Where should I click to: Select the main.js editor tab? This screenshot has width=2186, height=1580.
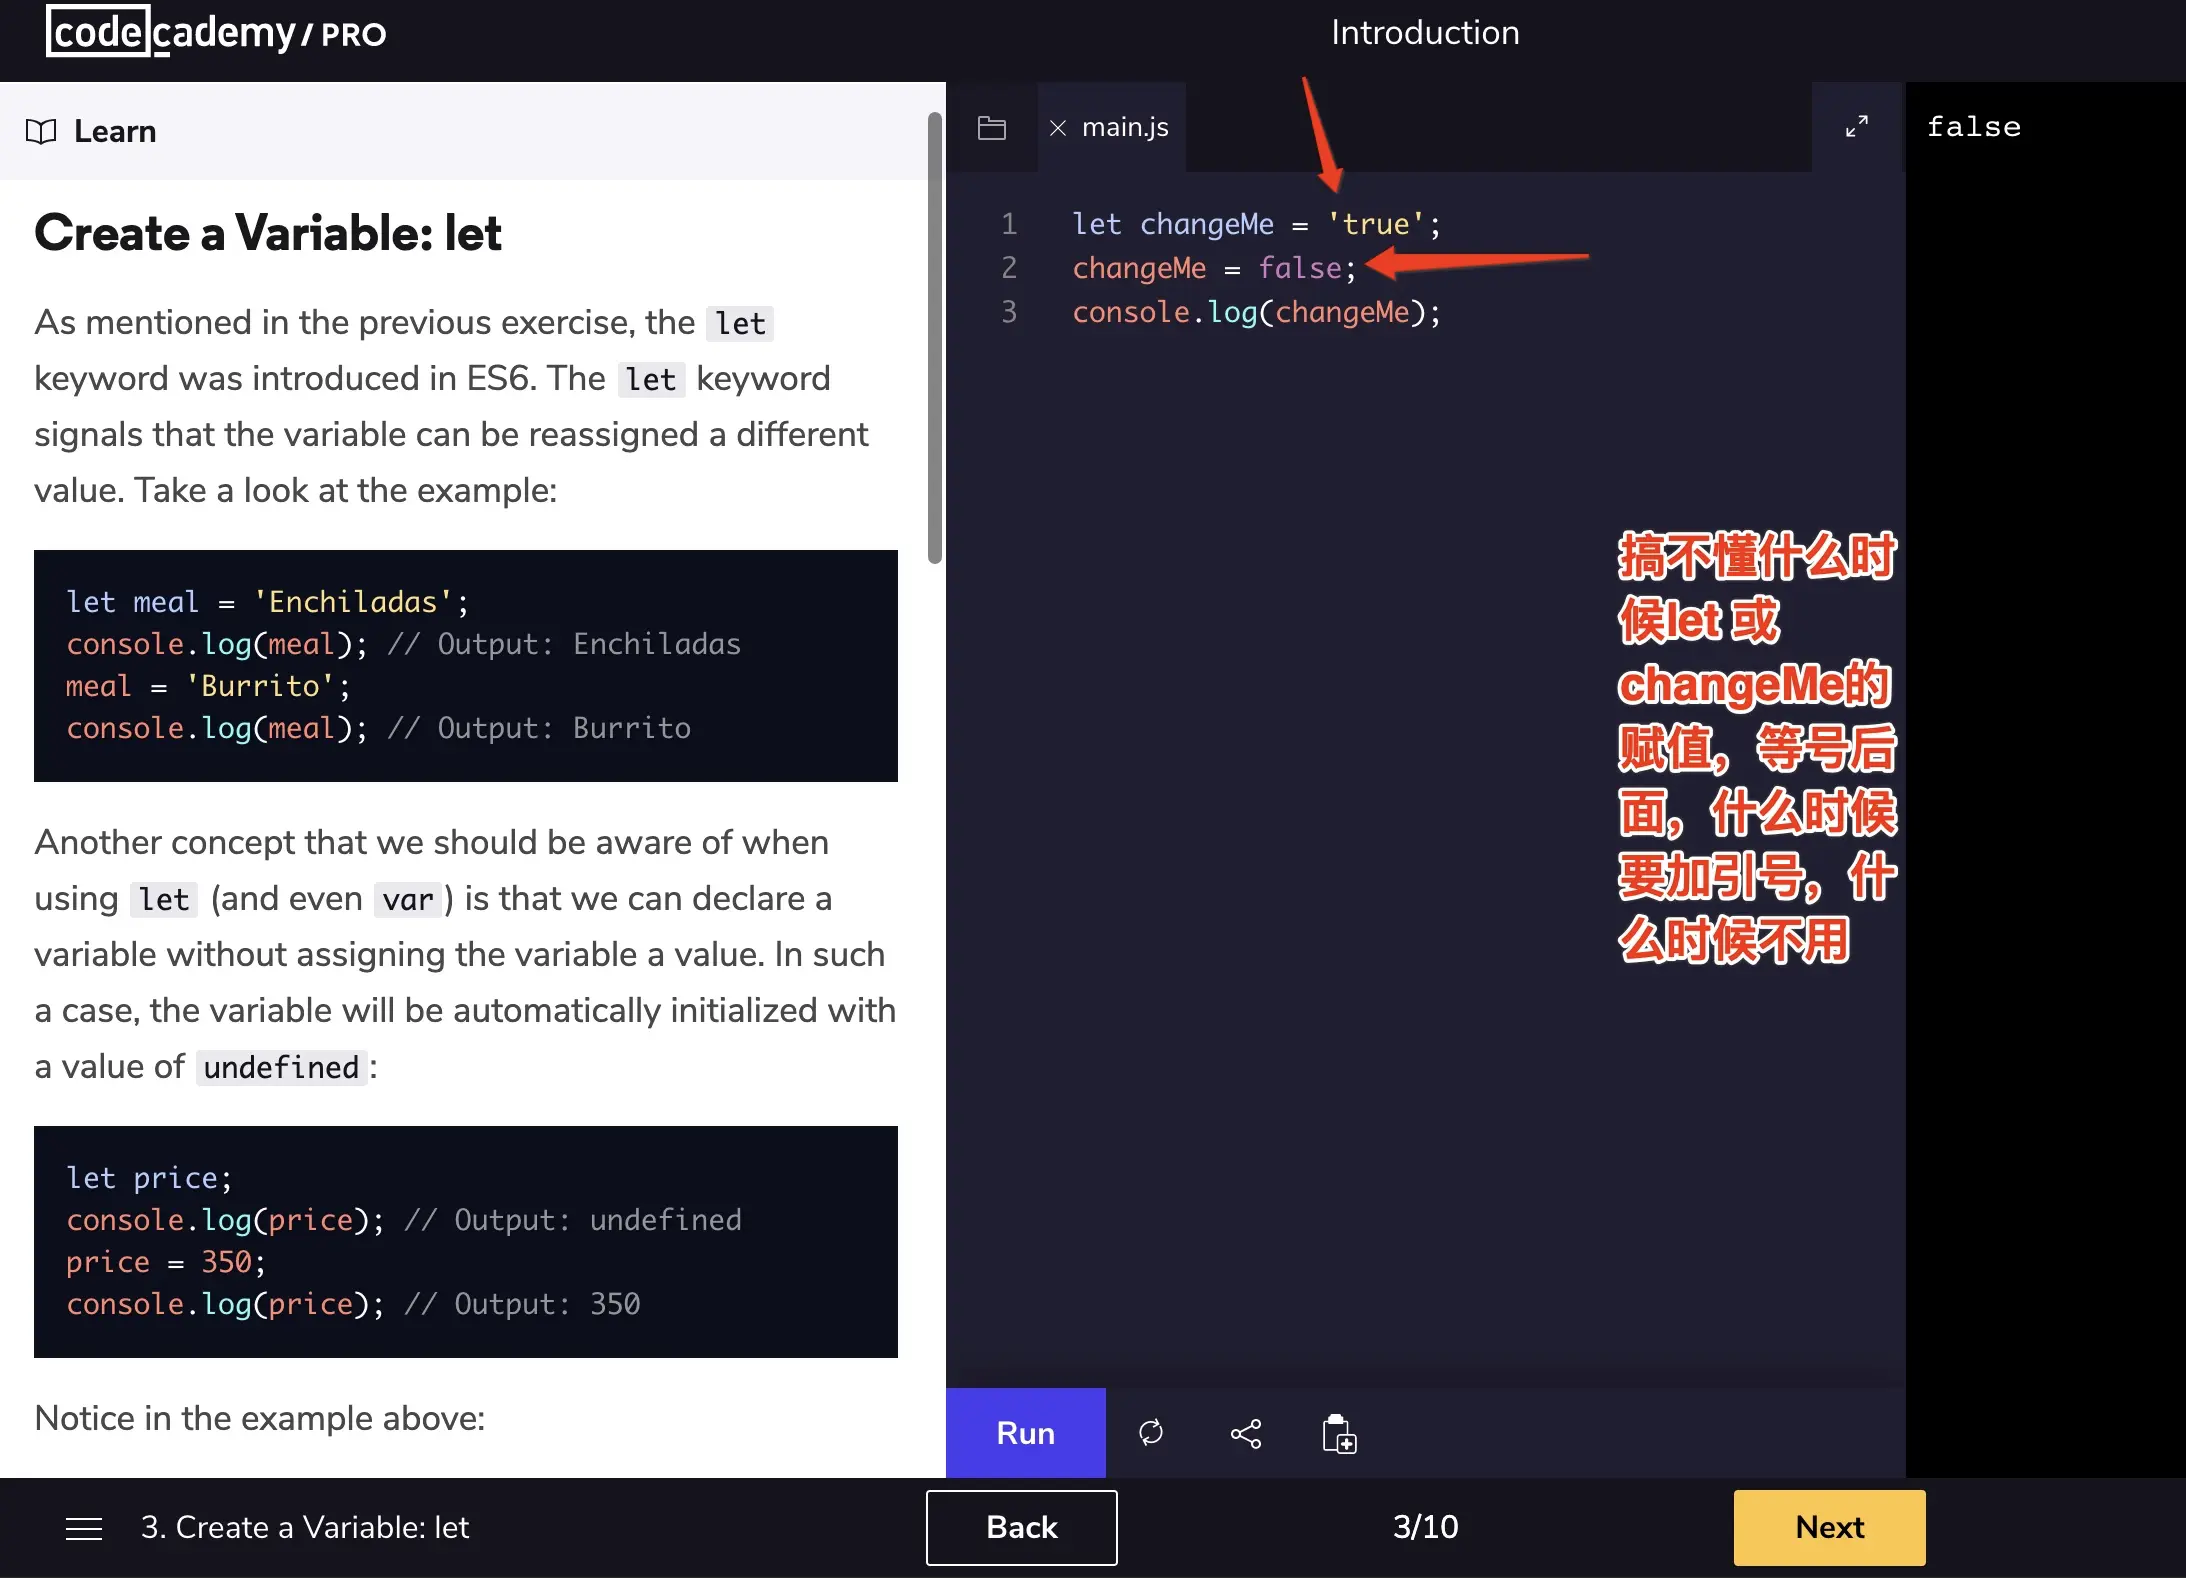coord(1125,128)
